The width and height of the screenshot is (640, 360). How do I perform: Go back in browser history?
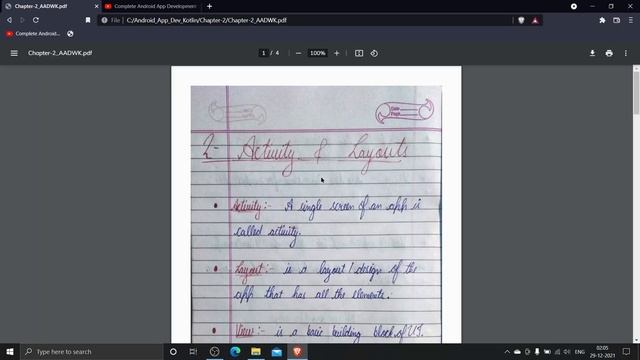[9, 20]
